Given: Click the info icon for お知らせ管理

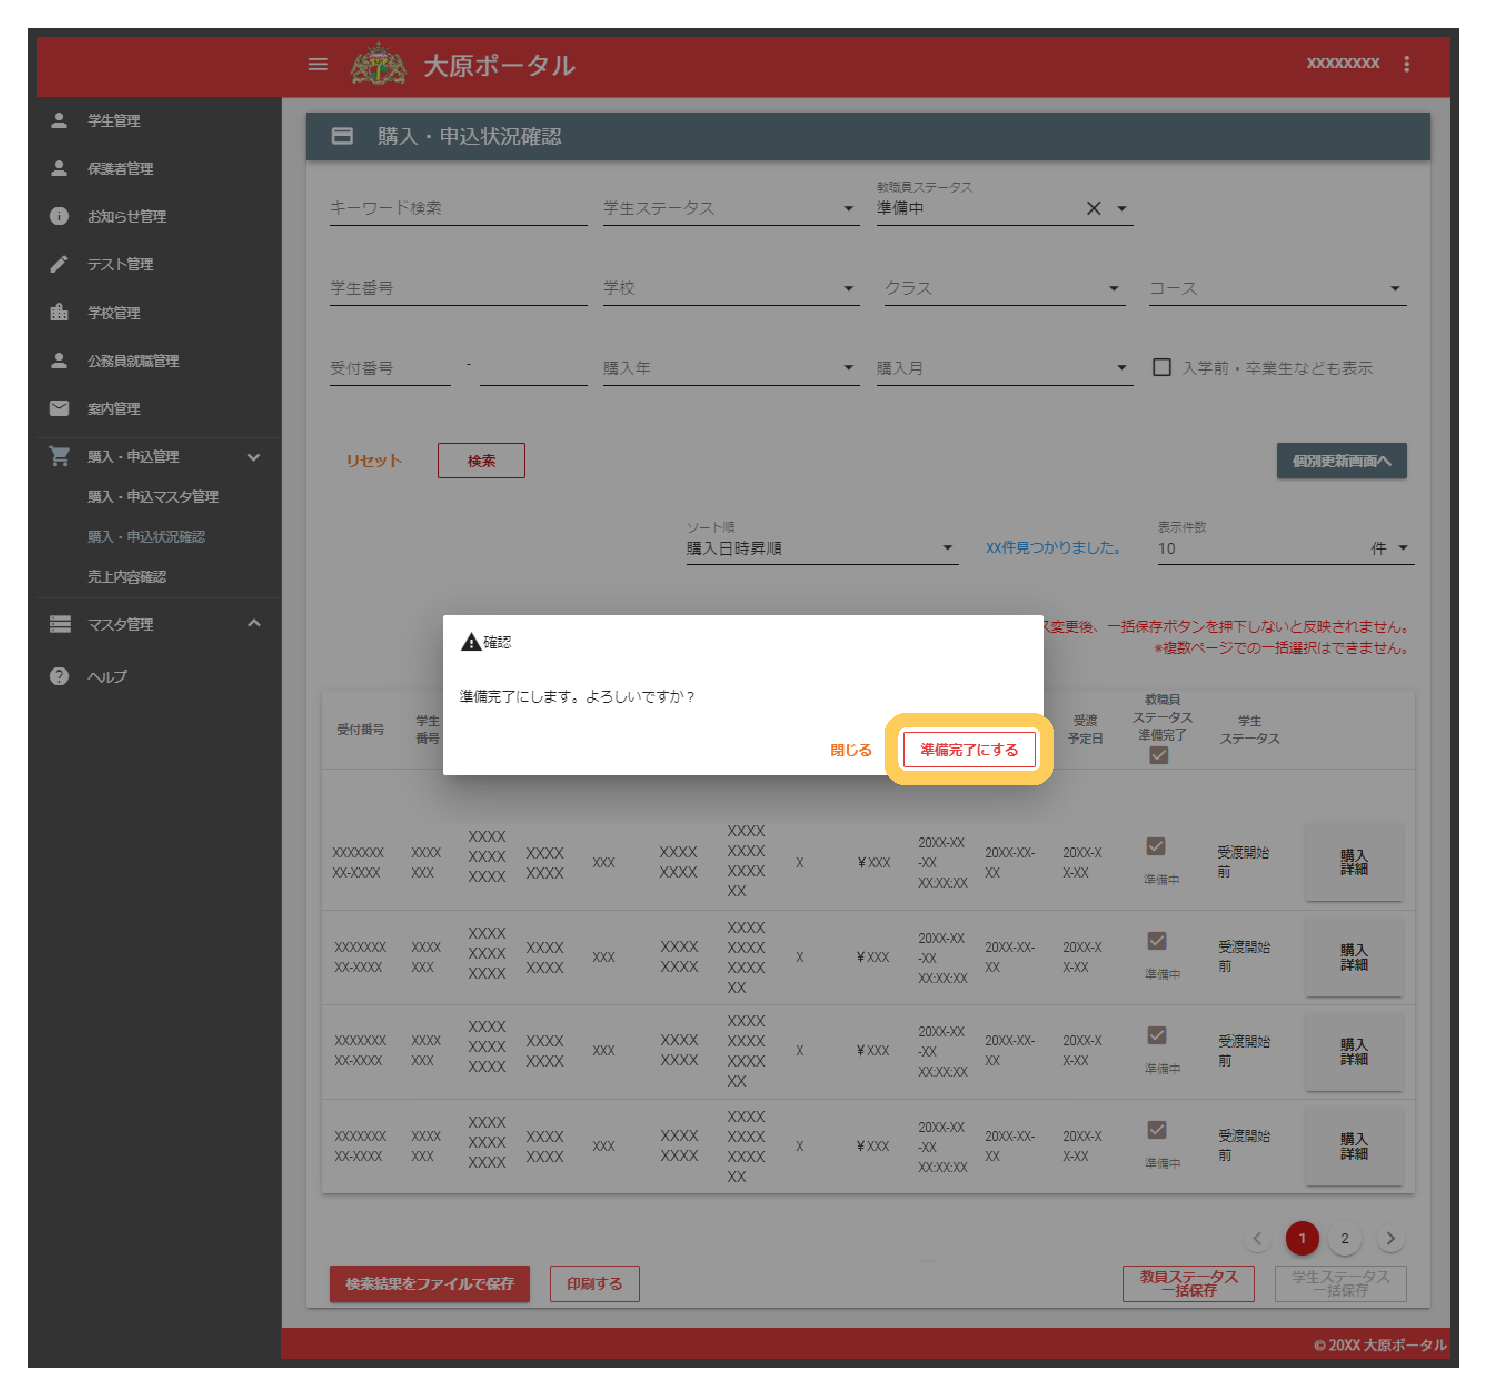Looking at the screenshot, I should [x=60, y=216].
